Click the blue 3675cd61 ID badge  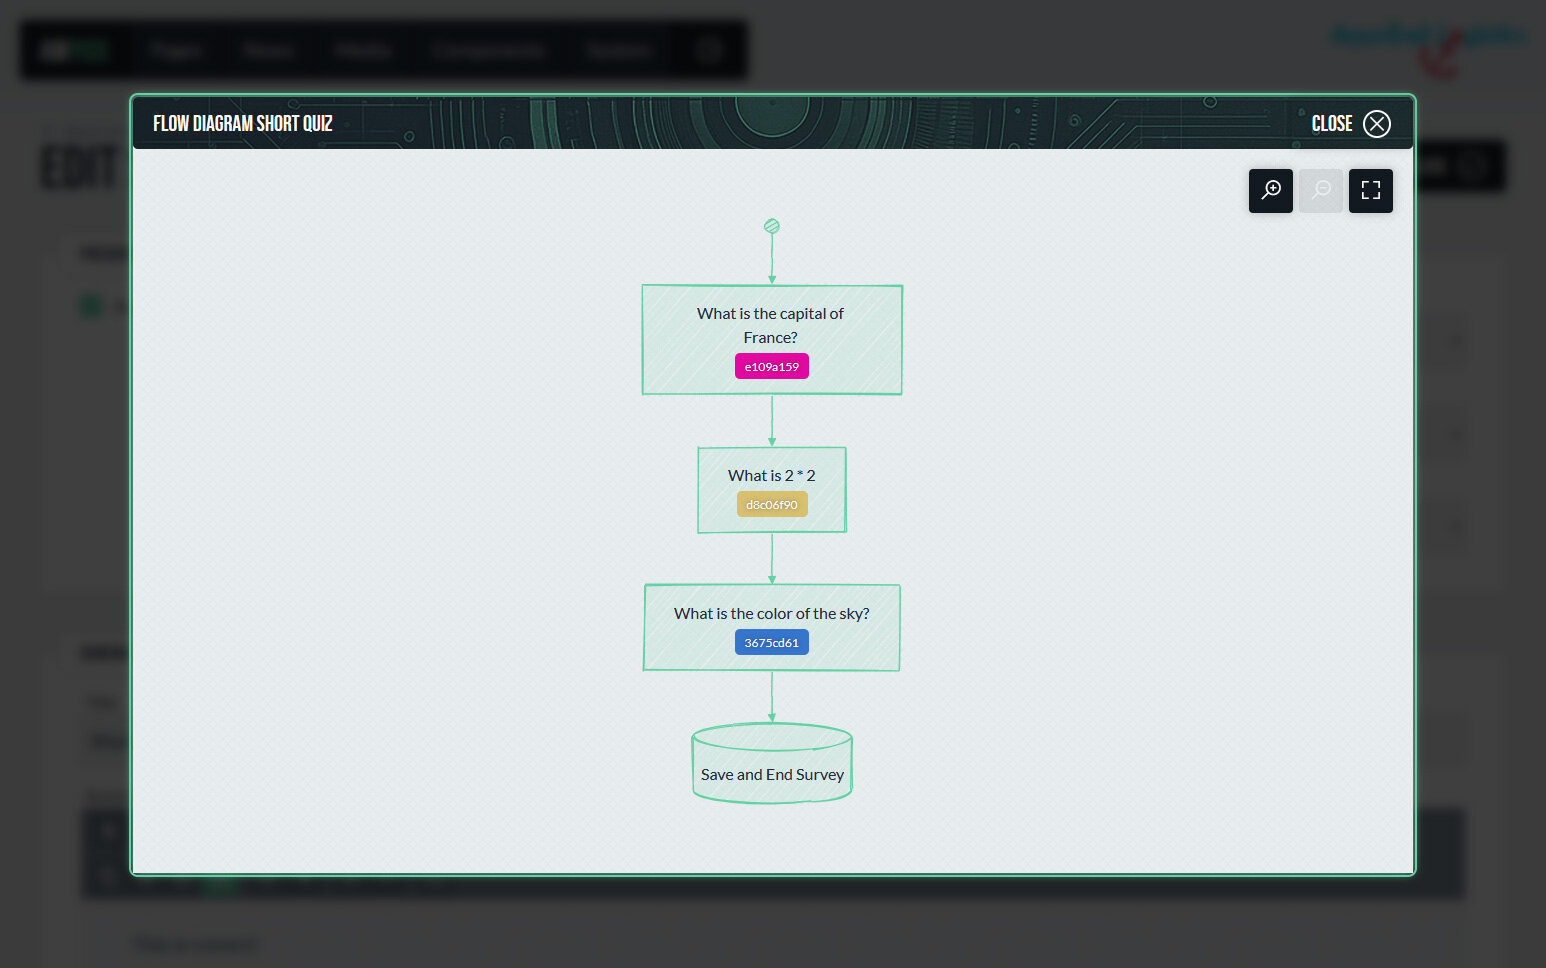click(x=771, y=643)
